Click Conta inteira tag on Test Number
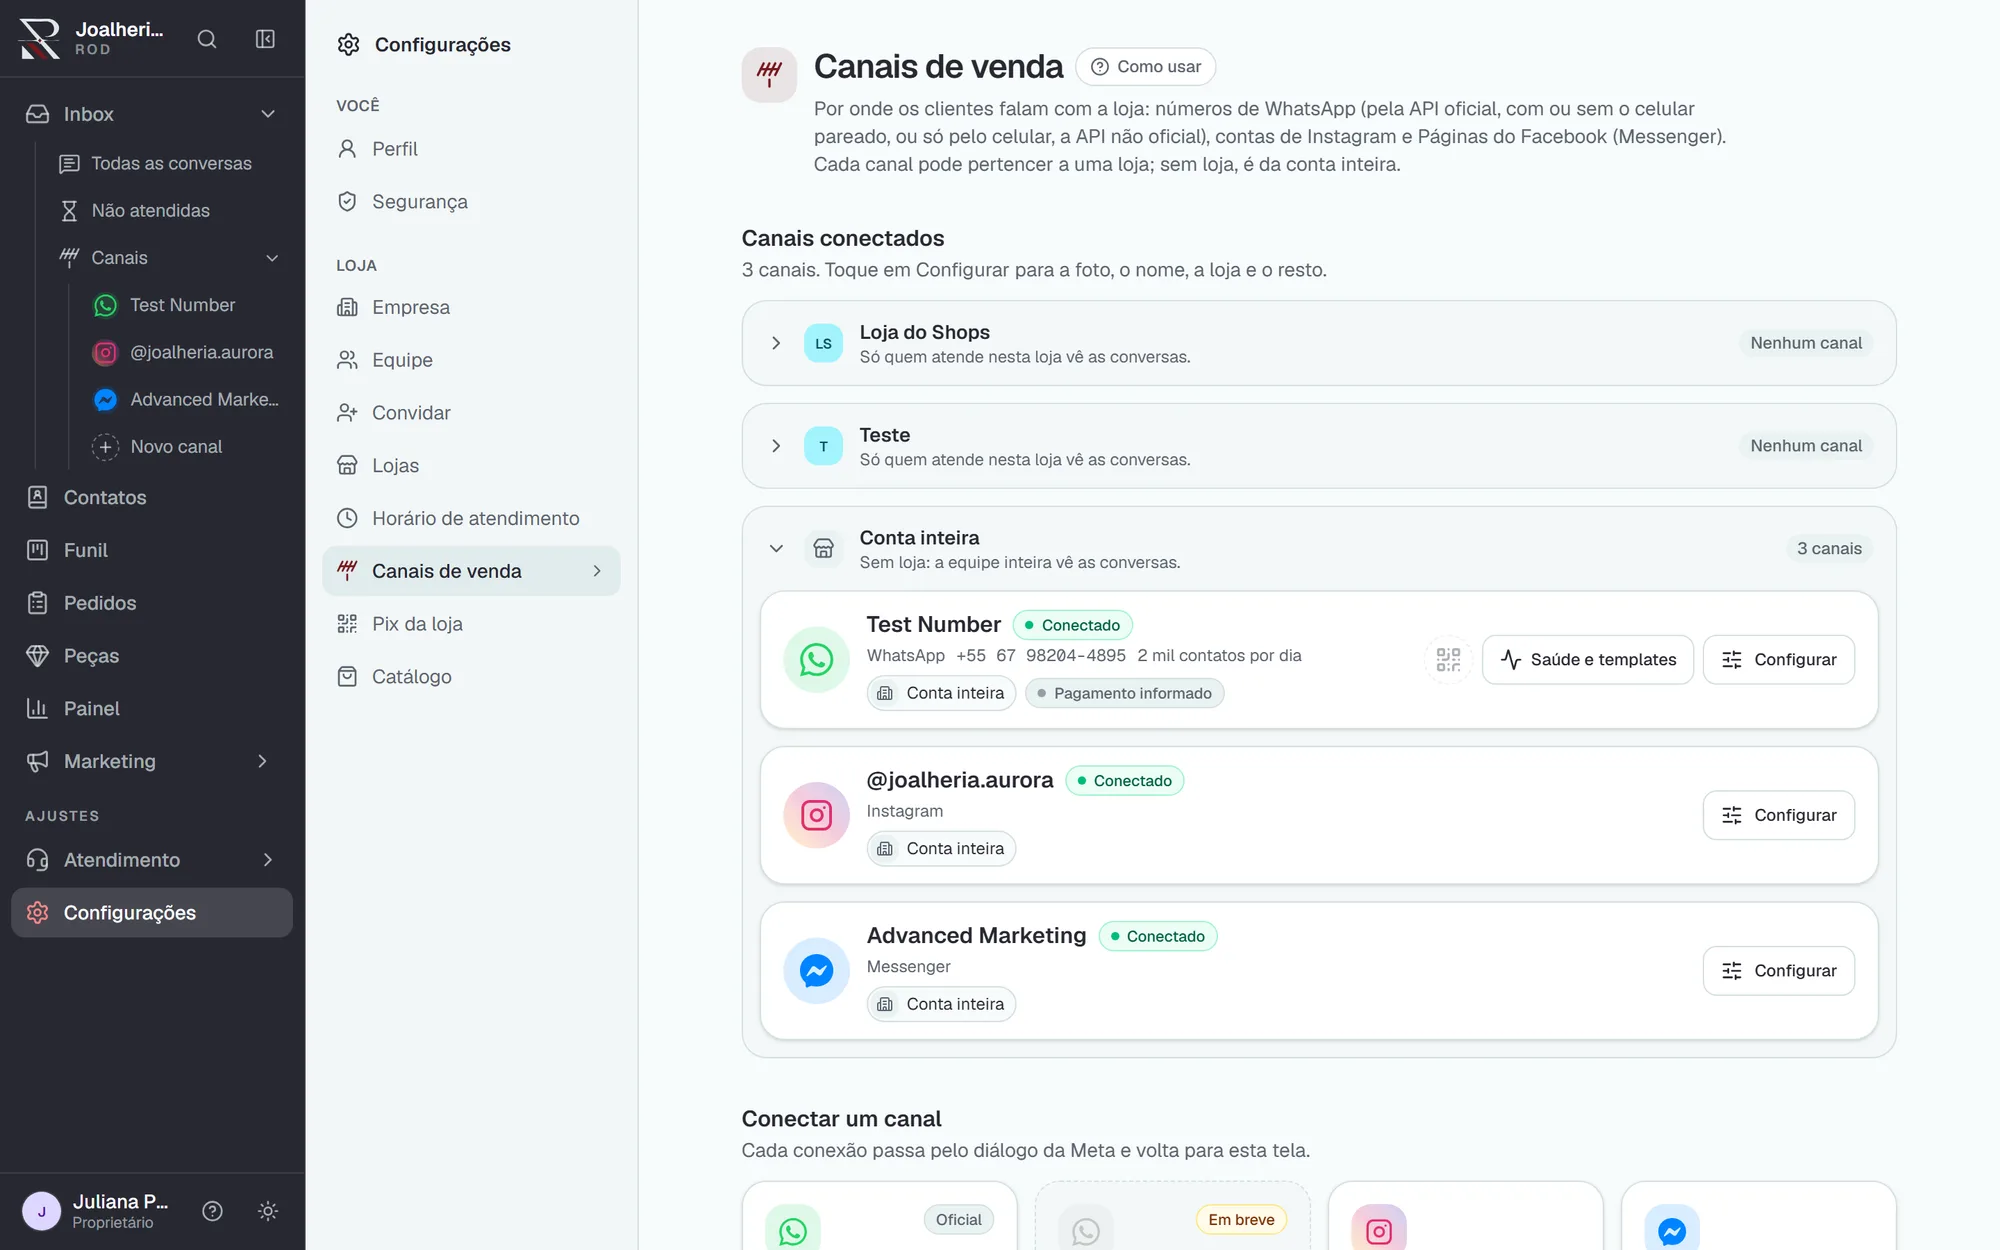The image size is (2000, 1250). tap(941, 693)
